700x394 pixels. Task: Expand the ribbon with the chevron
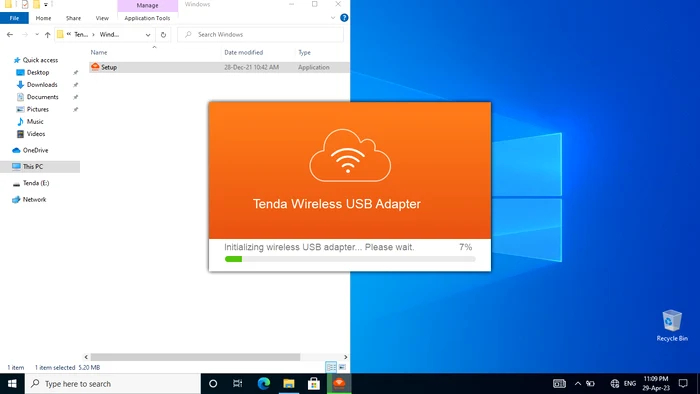pos(333,18)
